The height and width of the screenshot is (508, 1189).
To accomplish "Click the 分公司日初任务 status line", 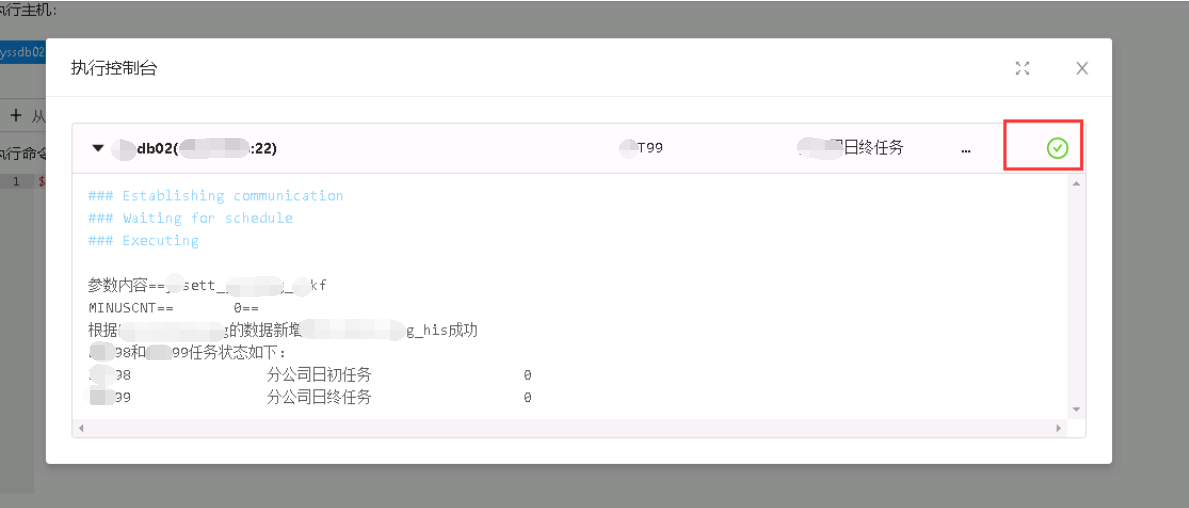I will pos(309,375).
